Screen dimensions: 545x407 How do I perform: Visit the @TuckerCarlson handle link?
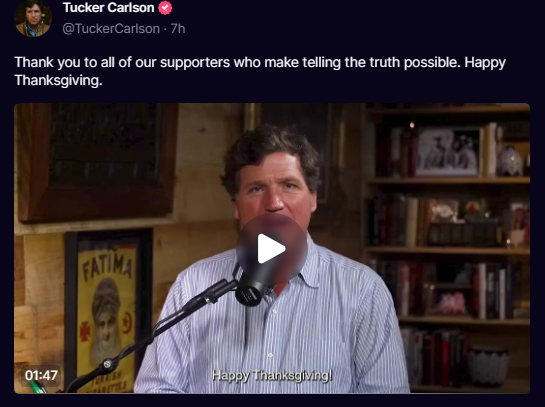pos(111,29)
